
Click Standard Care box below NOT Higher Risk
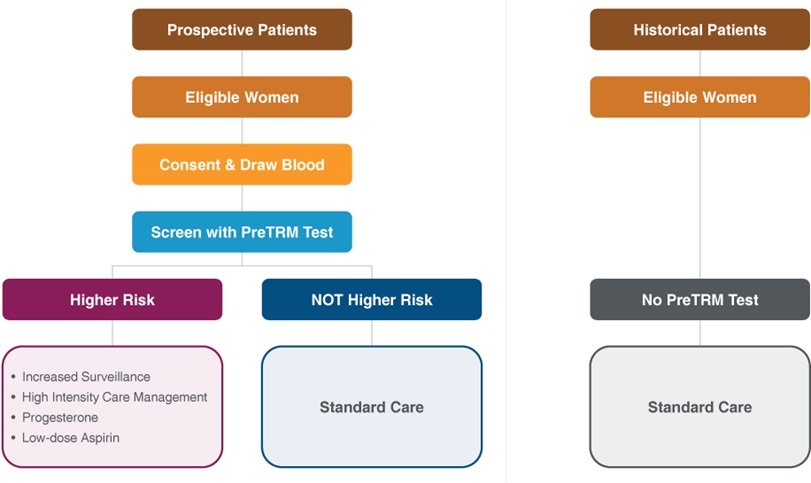(372, 407)
